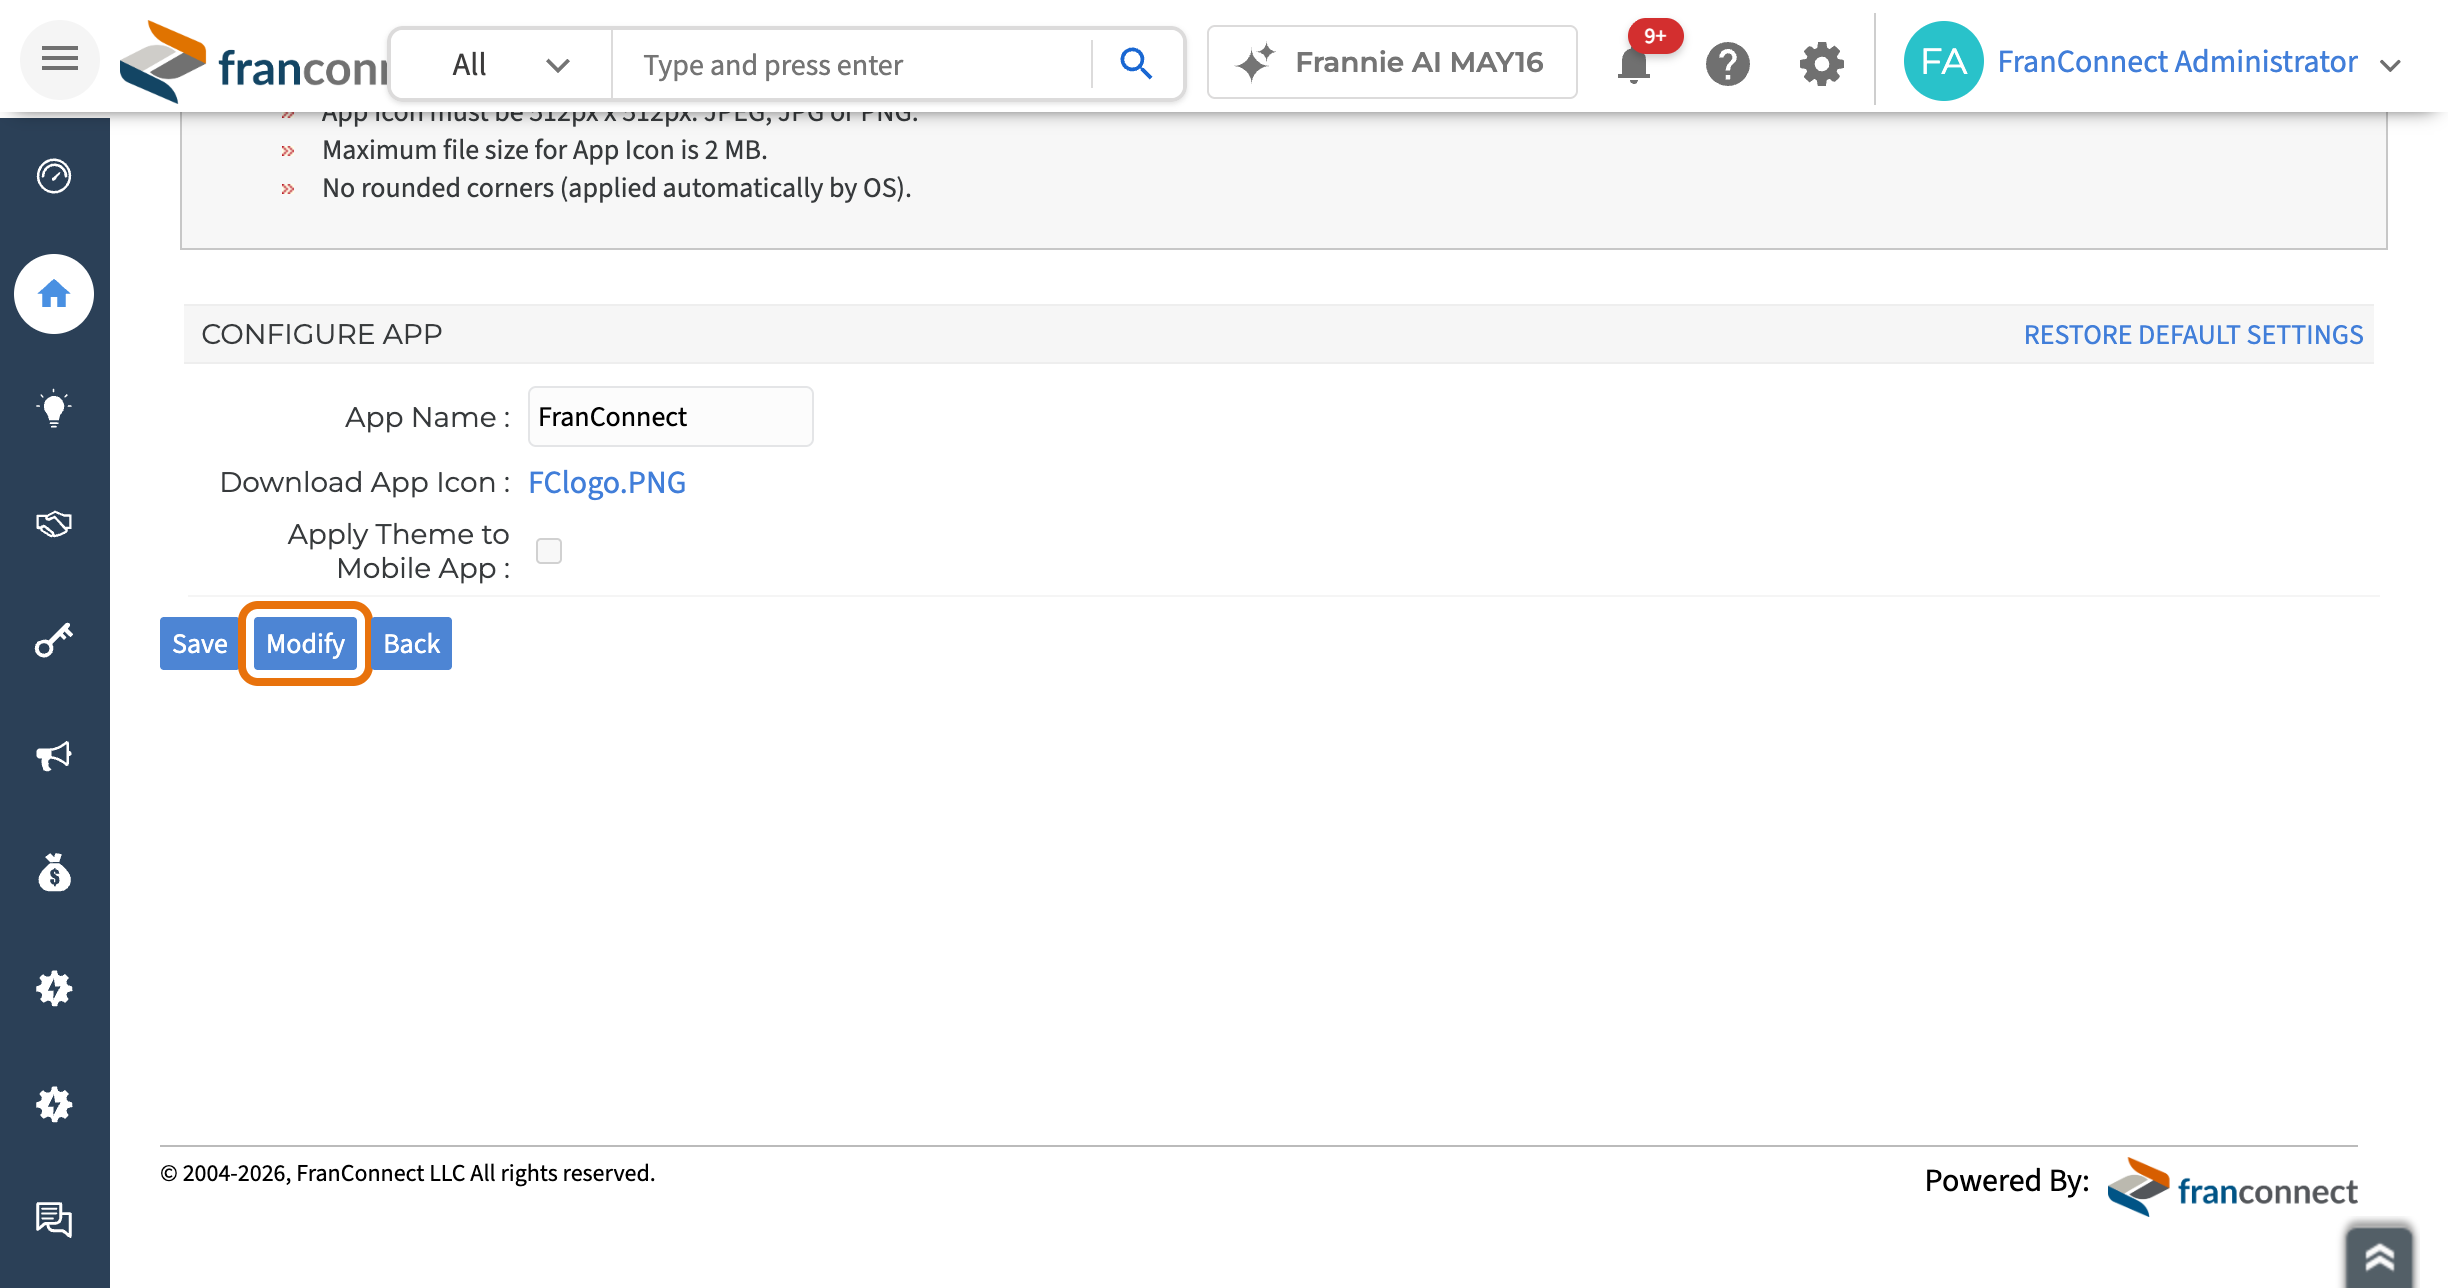Click the FranConnect logo
The image size is (2448, 1288).
pos(253,63)
